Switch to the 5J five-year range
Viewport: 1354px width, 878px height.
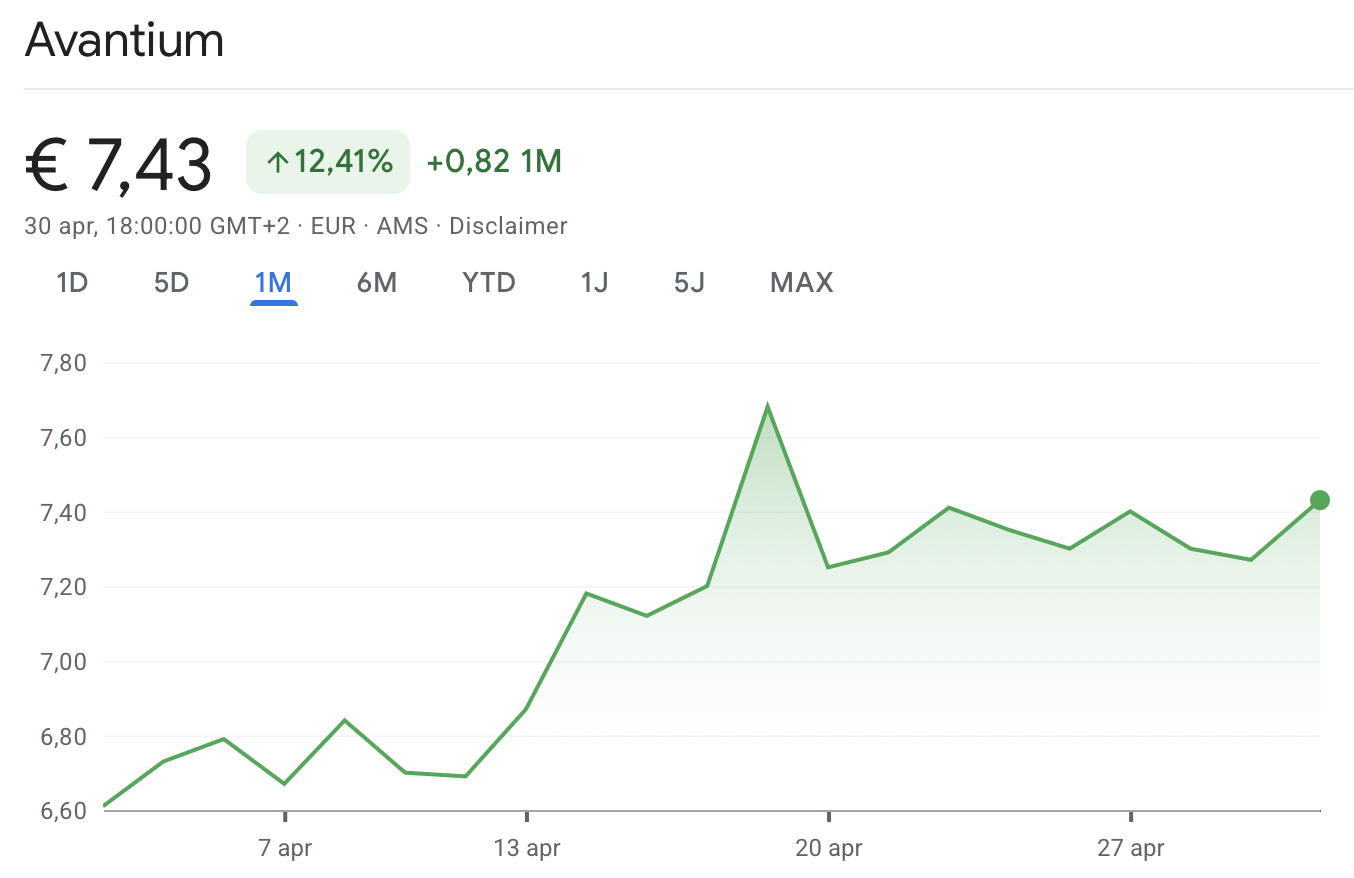pos(689,283)
